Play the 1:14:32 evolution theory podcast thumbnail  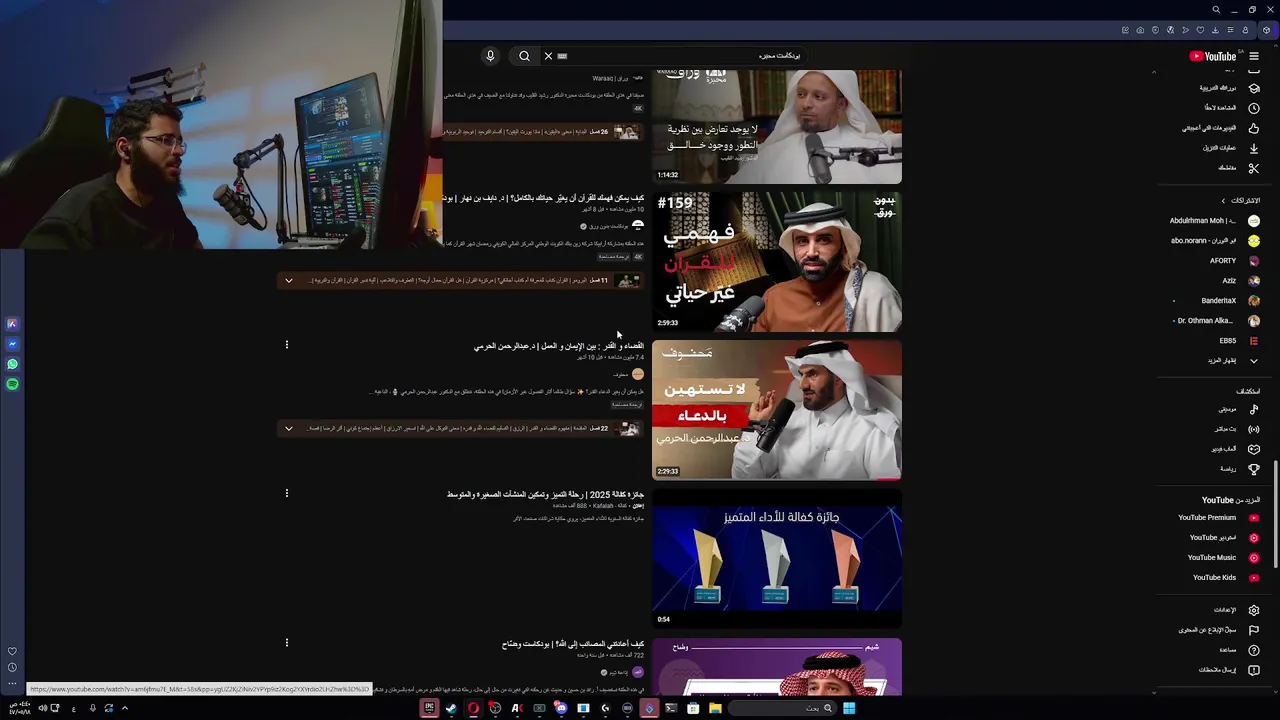(777, 126)
